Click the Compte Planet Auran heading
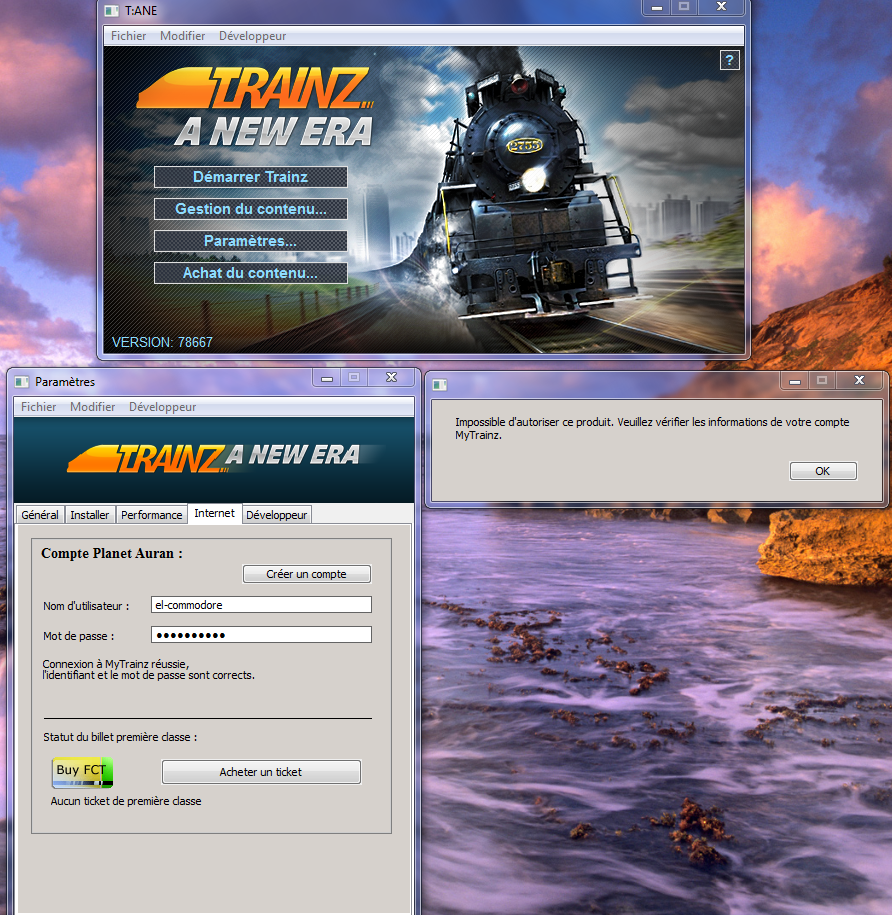 [112, 553]
